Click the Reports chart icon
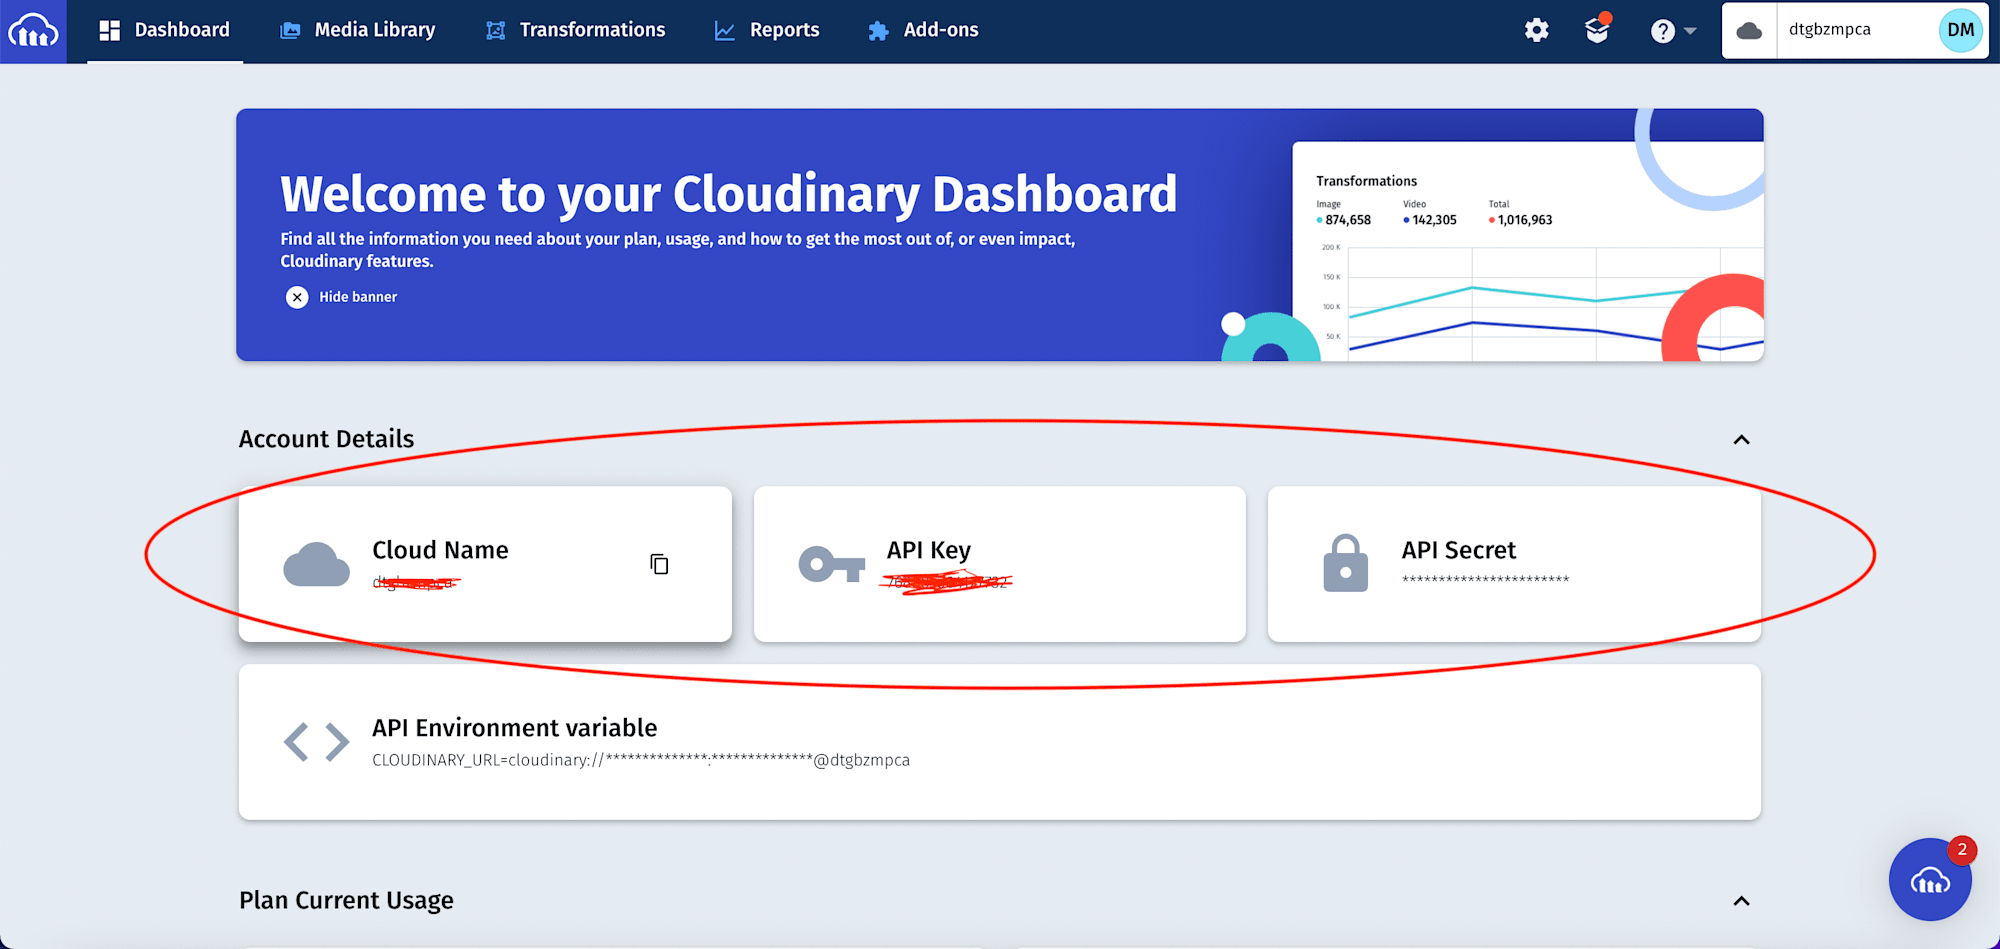2000x949 pixels. click(x=725, y=31)
